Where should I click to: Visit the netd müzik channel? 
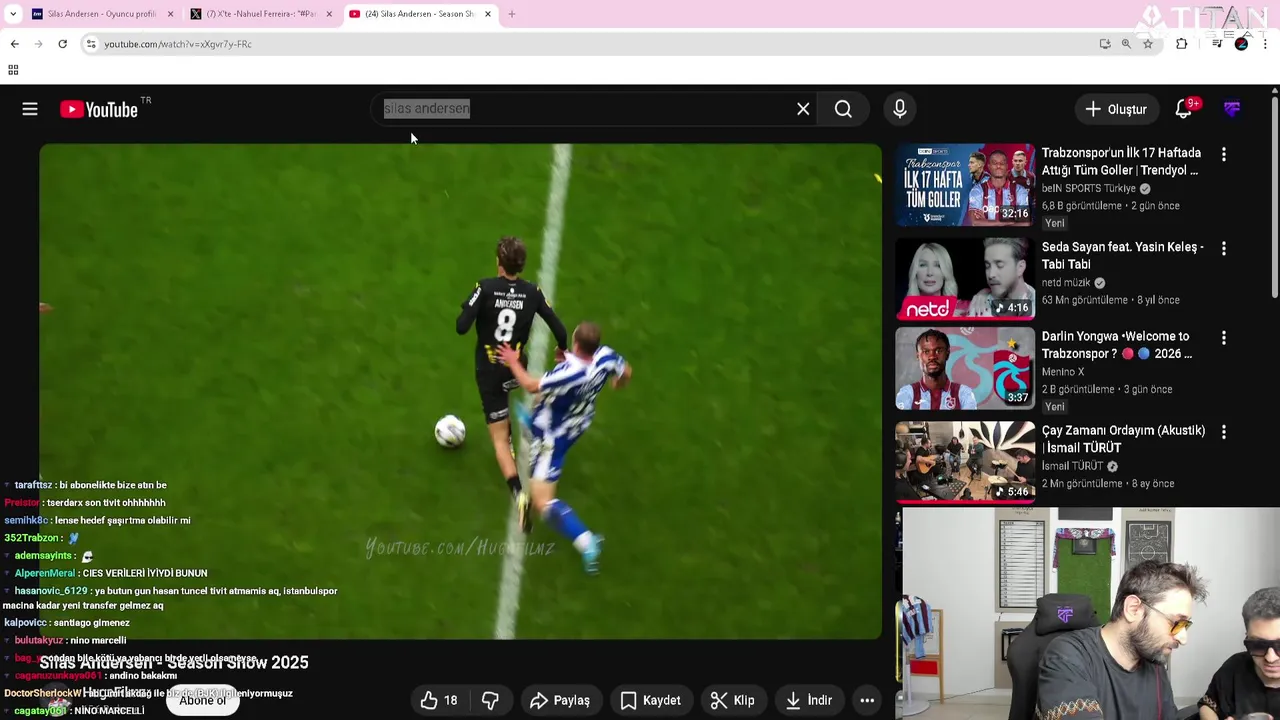(x=1066, y=283)
